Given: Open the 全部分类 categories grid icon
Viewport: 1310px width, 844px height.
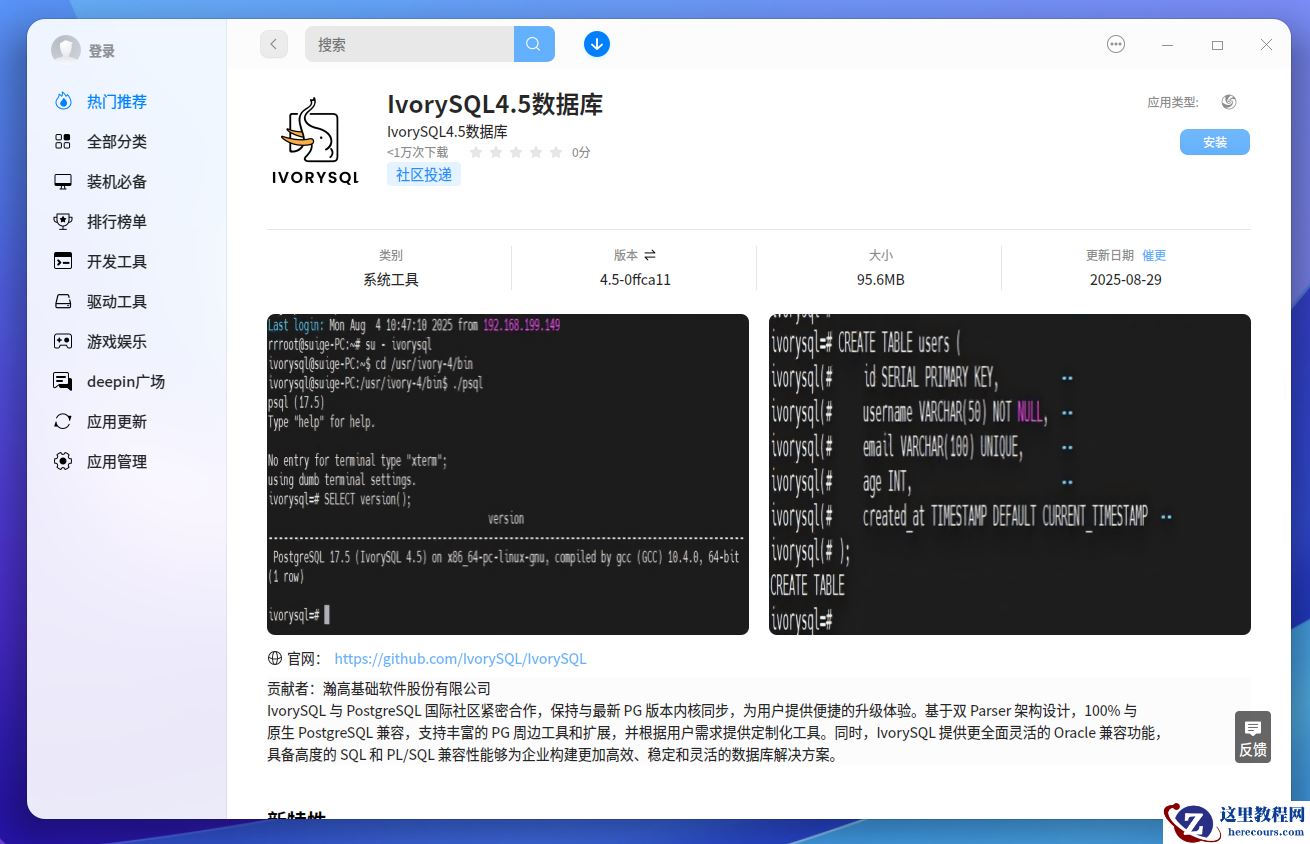Looking at the screenshot, I should 62,141.
